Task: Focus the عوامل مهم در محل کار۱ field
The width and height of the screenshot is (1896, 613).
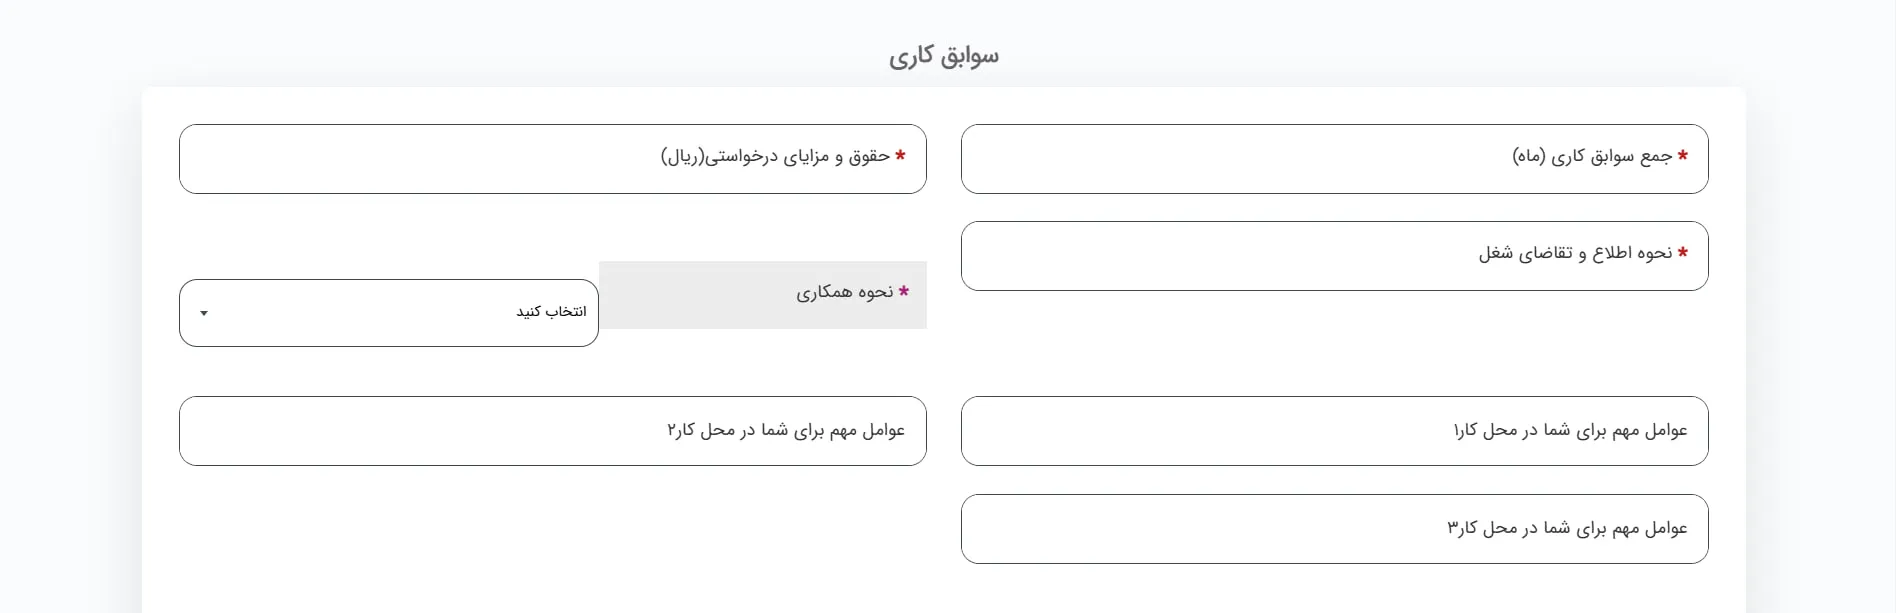Action: 1200,431
